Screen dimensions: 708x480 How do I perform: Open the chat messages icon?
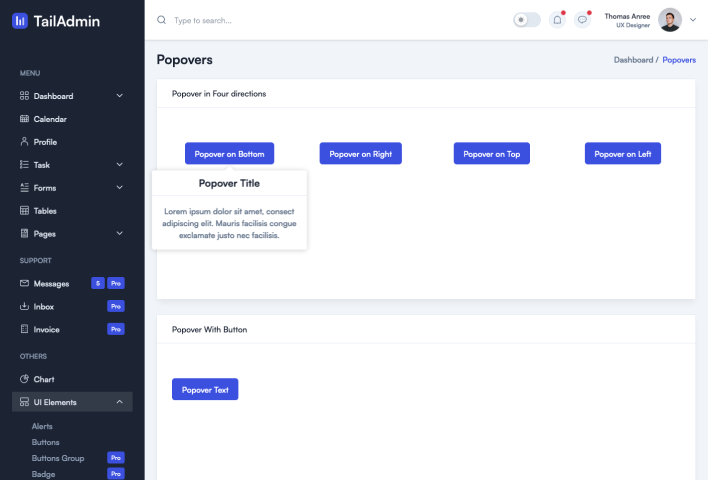583,20
